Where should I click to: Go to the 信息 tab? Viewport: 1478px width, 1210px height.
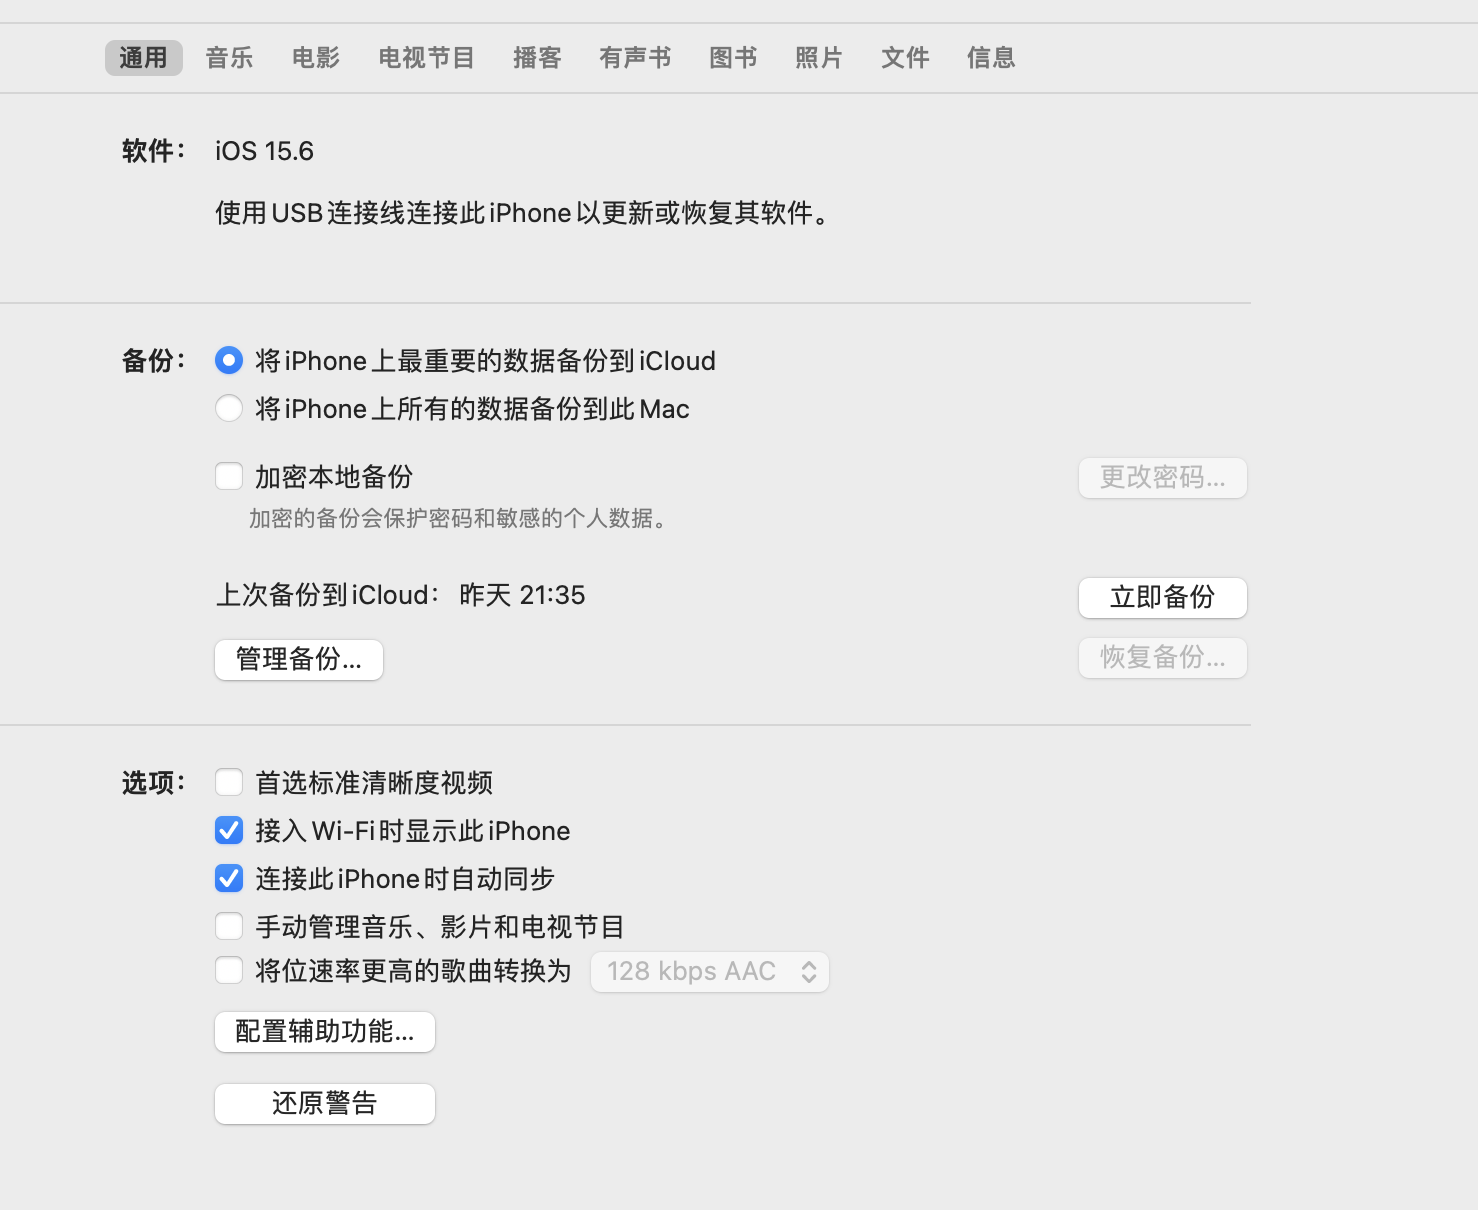coord(991,58)
